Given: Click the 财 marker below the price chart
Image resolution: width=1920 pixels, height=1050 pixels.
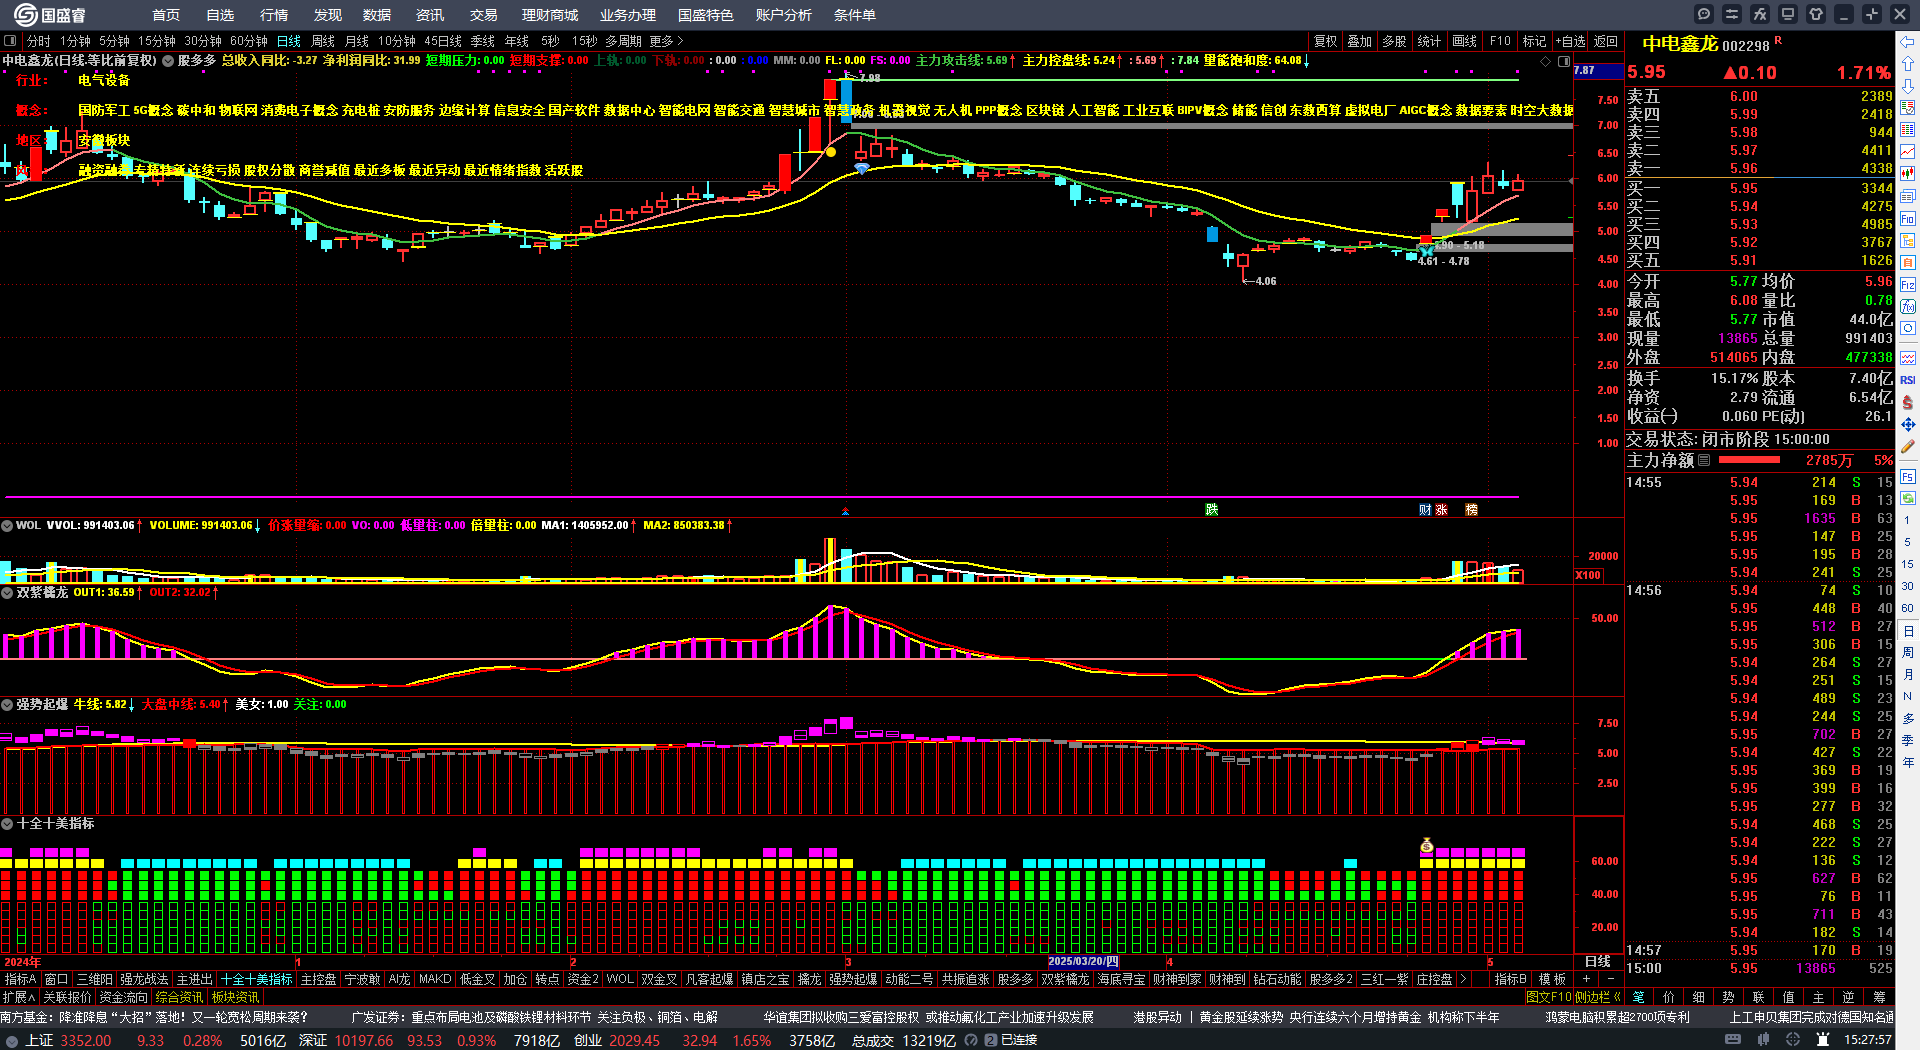Looking at the screenshot, I should tap(1425, 510).
